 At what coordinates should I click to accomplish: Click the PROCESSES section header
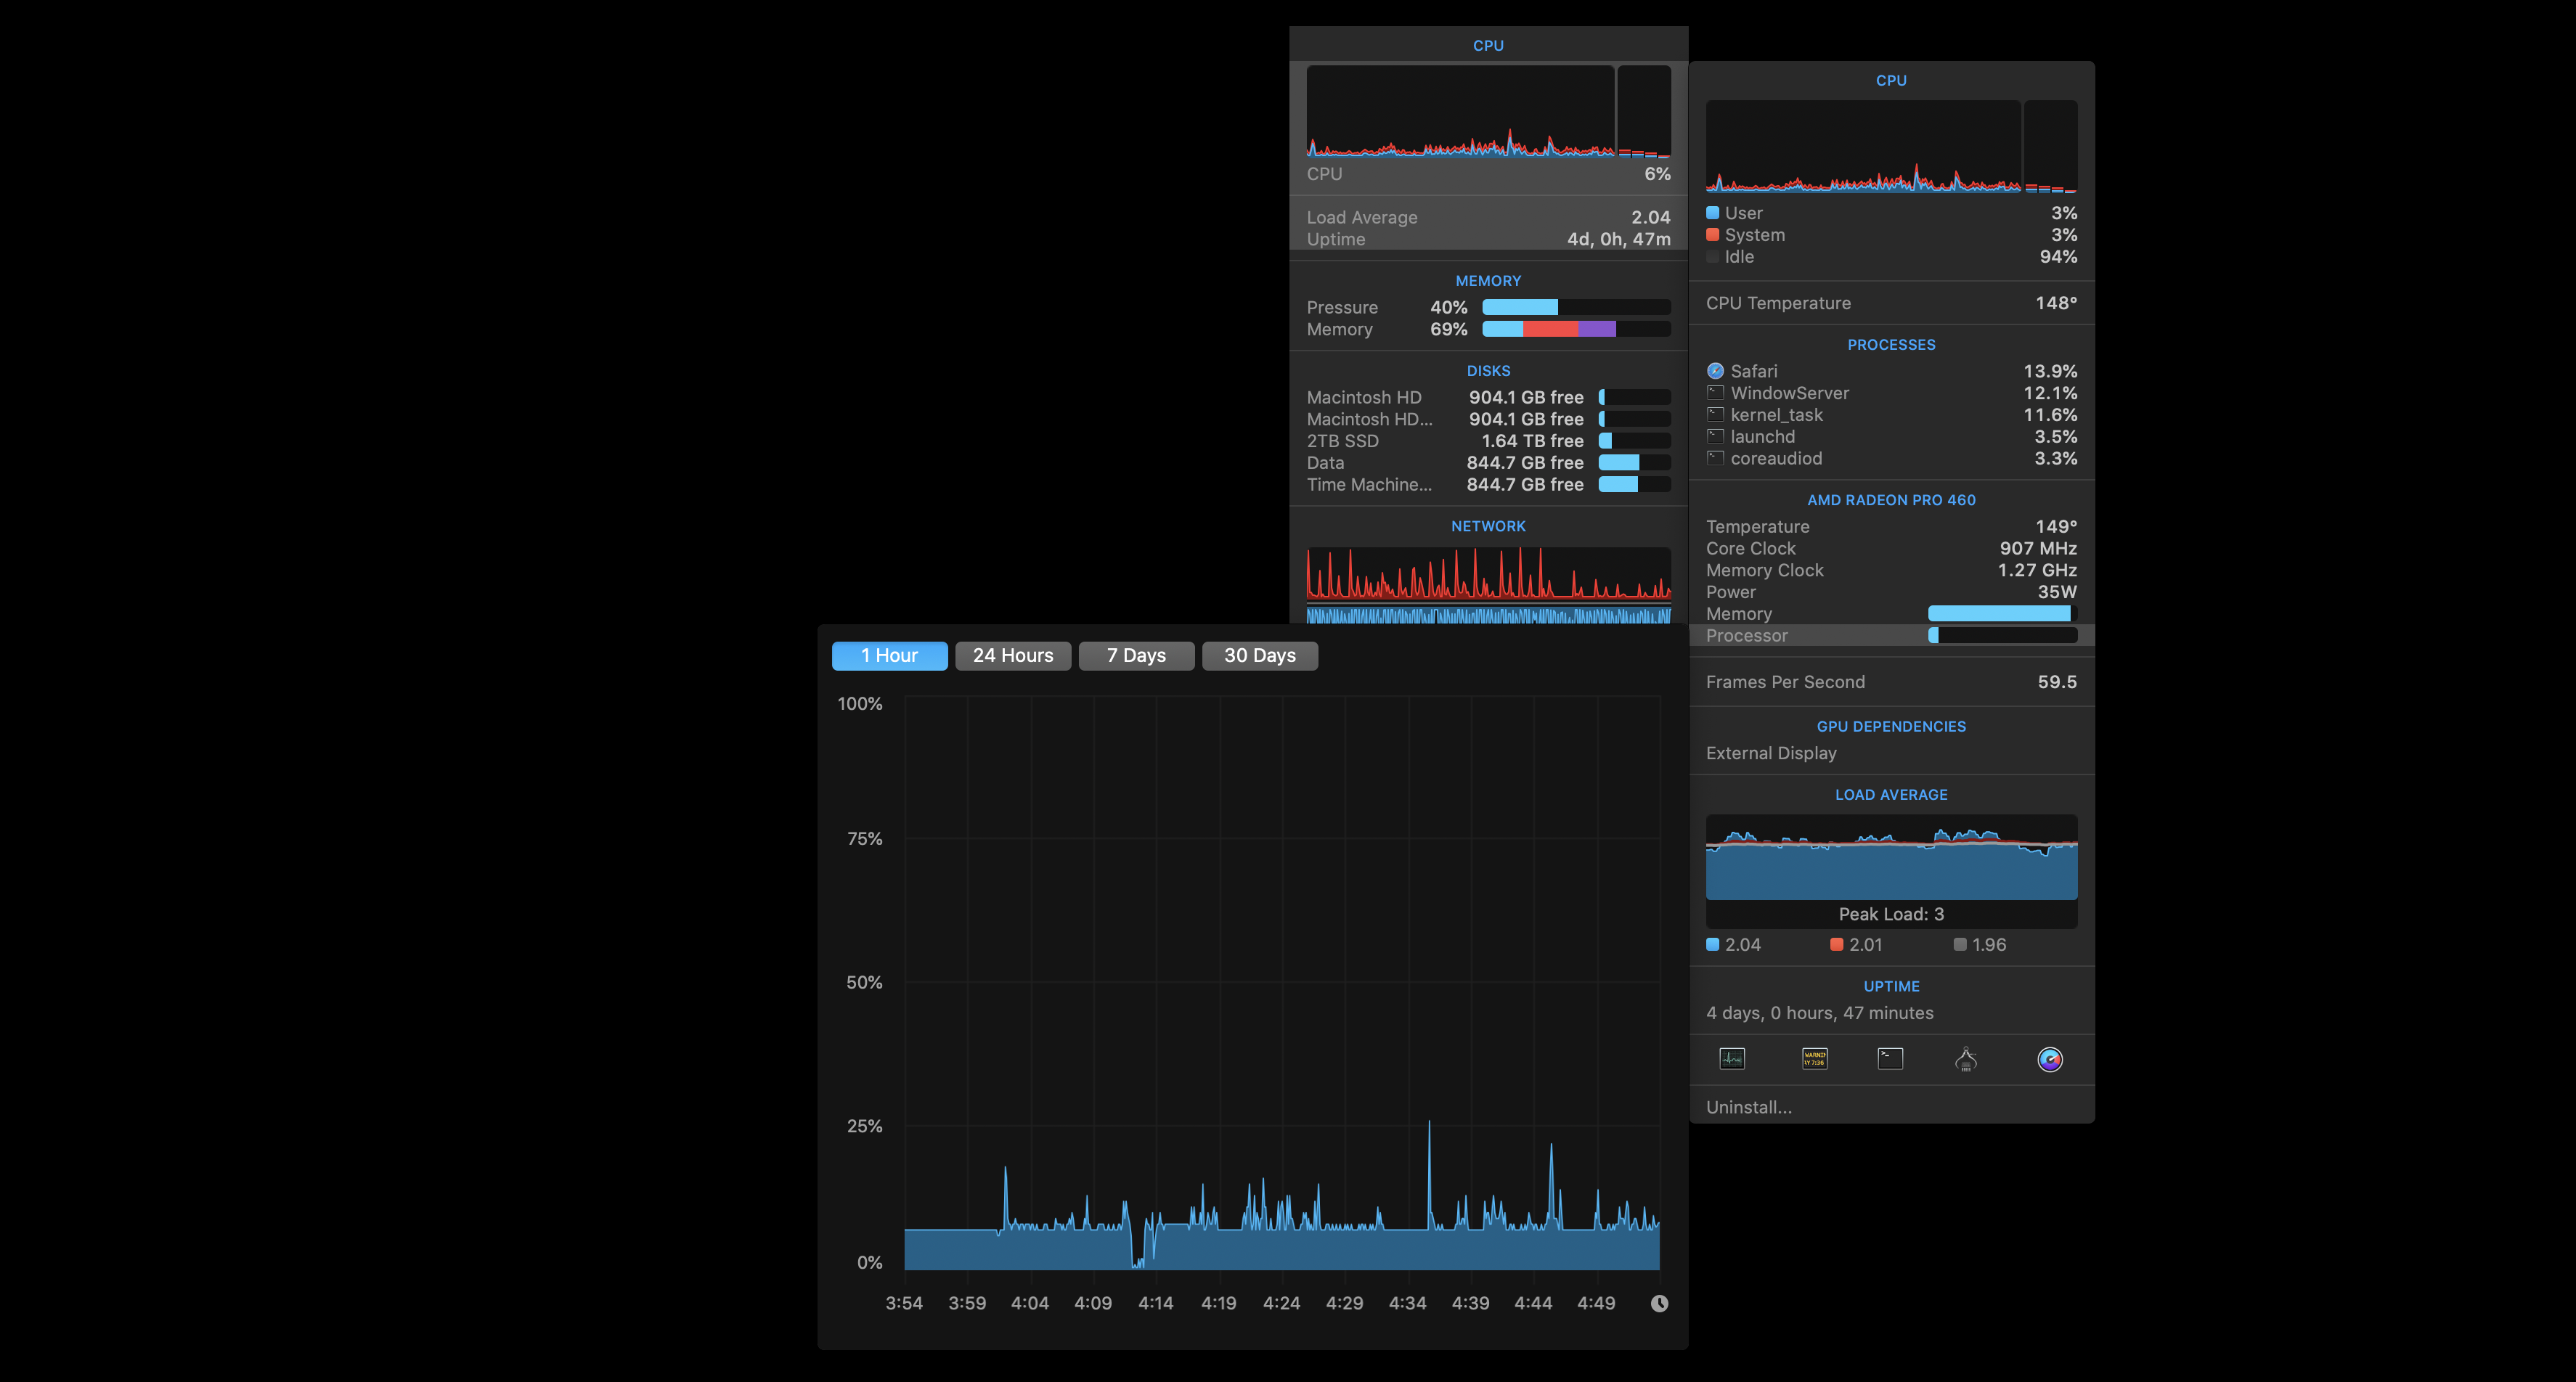pyautogui.click(x=1891, y=345)
